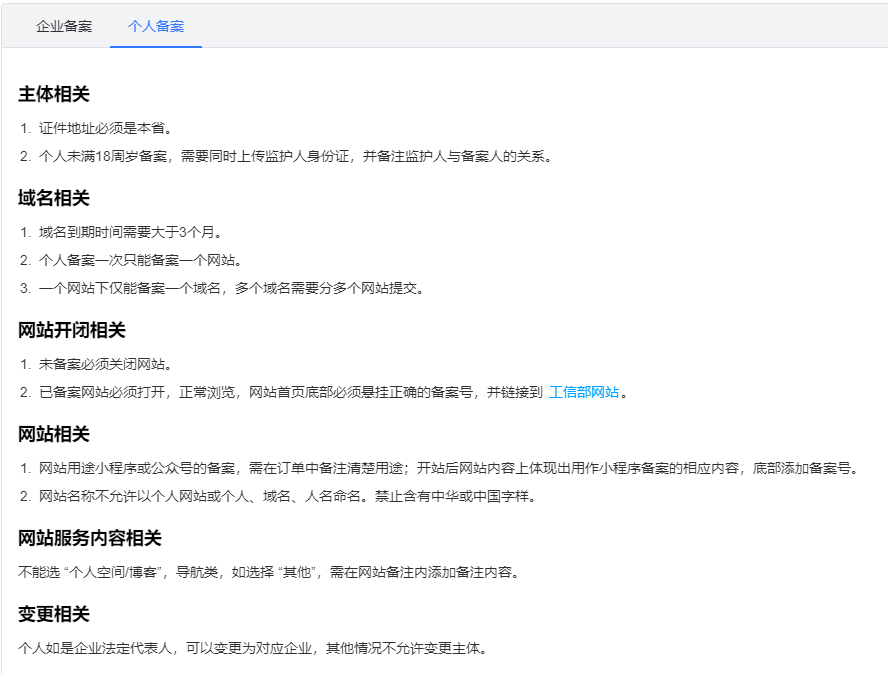Click the 网站开闭相关 heading

tap(72, 330)
